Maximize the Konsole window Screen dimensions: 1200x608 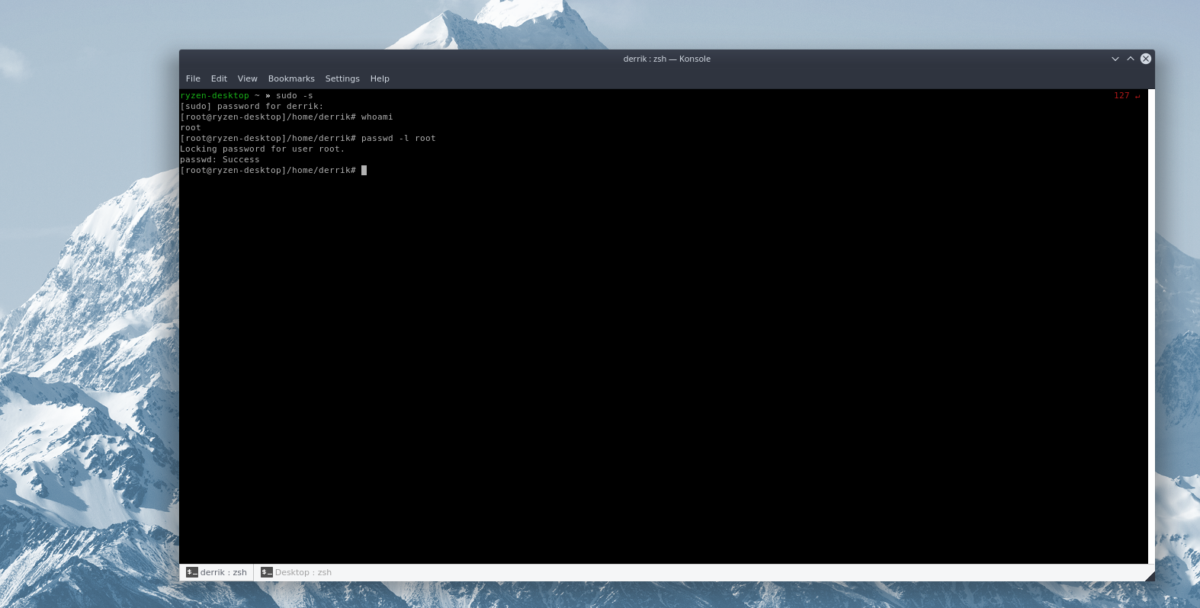click(x=1130, y=59)
